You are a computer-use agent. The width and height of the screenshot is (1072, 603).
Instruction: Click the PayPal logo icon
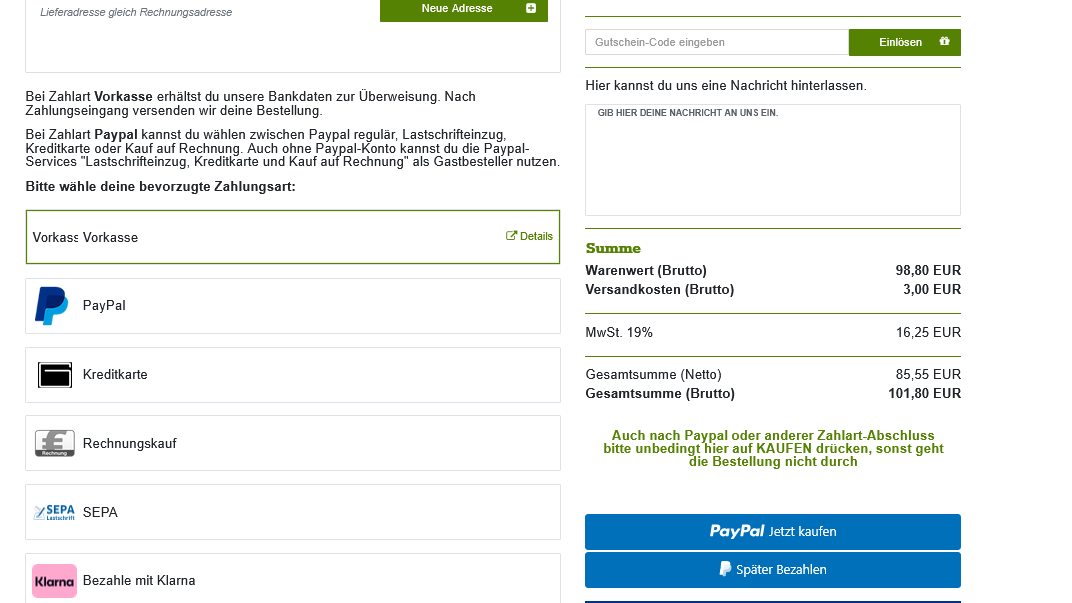click(x=52, y=306)
